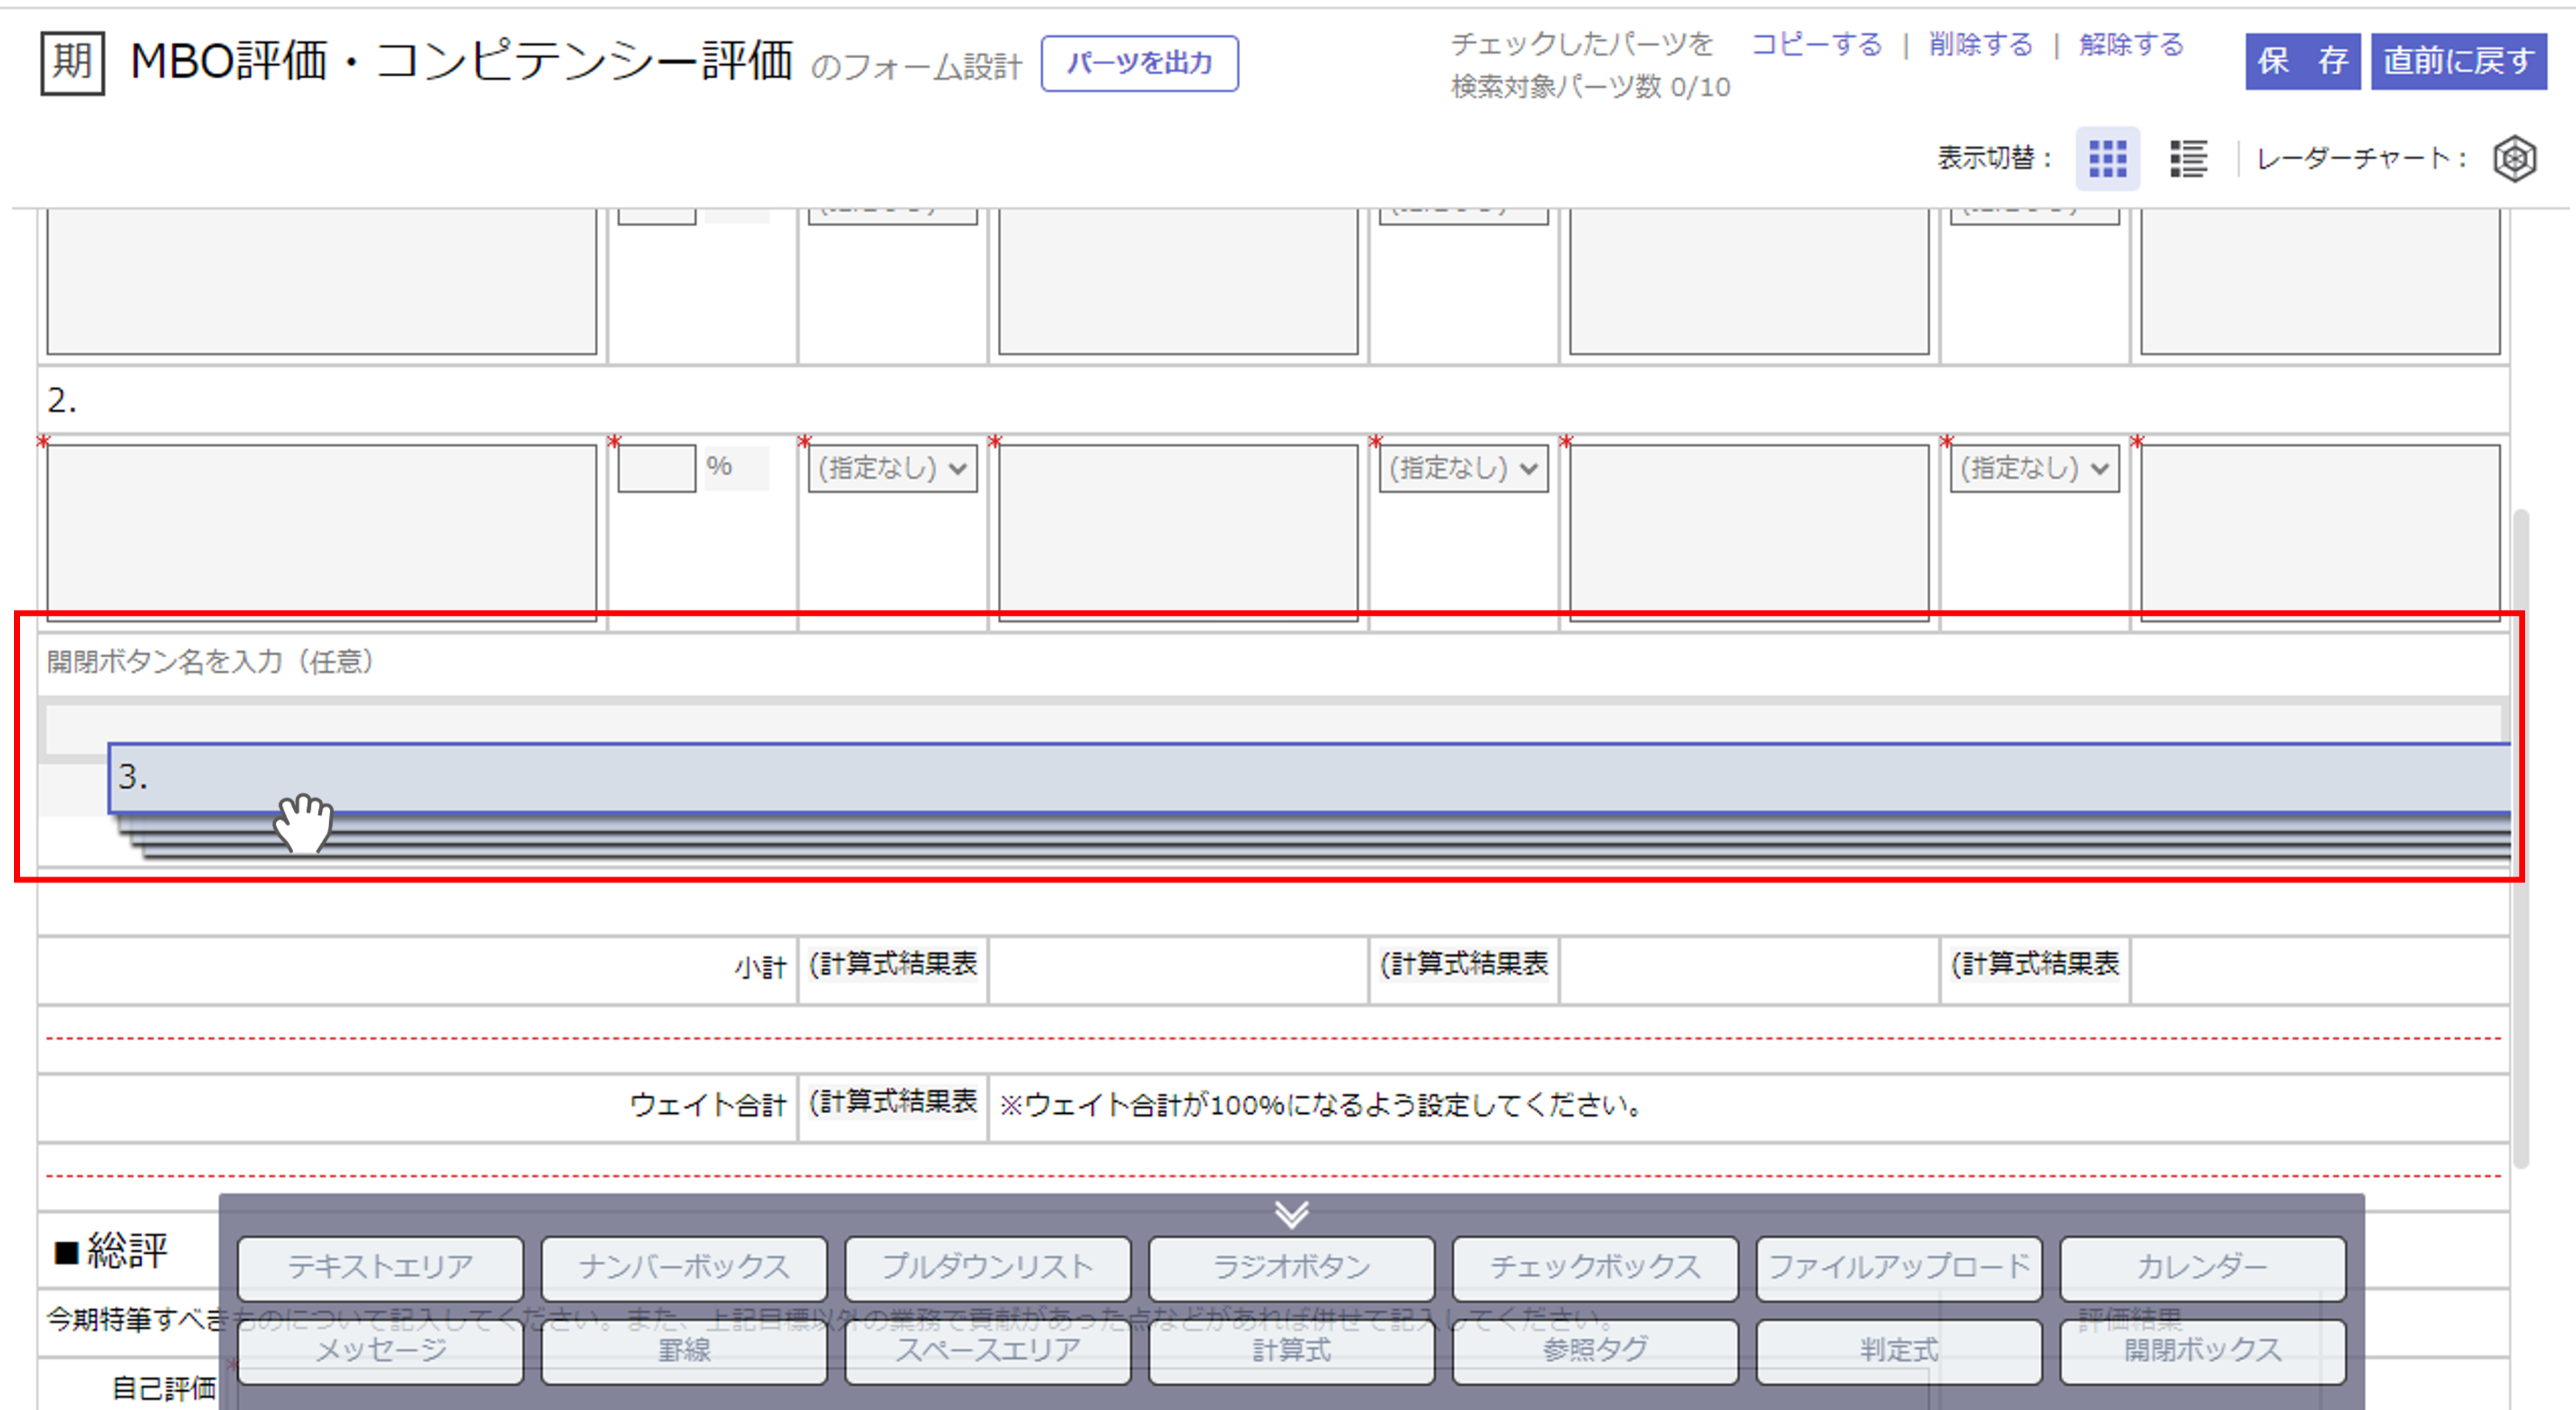Click the コピーする link
This screenshot has width=2576, height=1410.
(x=1817, y=44)
